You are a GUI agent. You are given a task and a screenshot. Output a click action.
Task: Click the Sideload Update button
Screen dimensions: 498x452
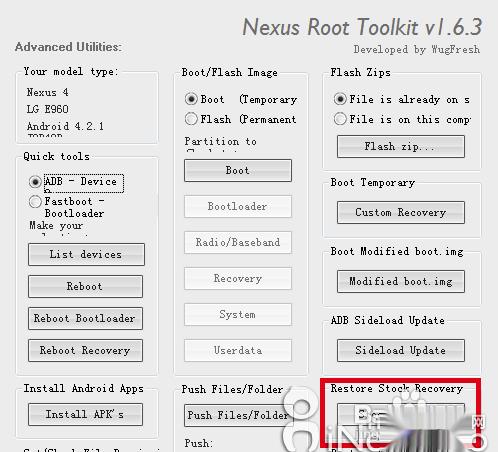[x=401, y=350]
